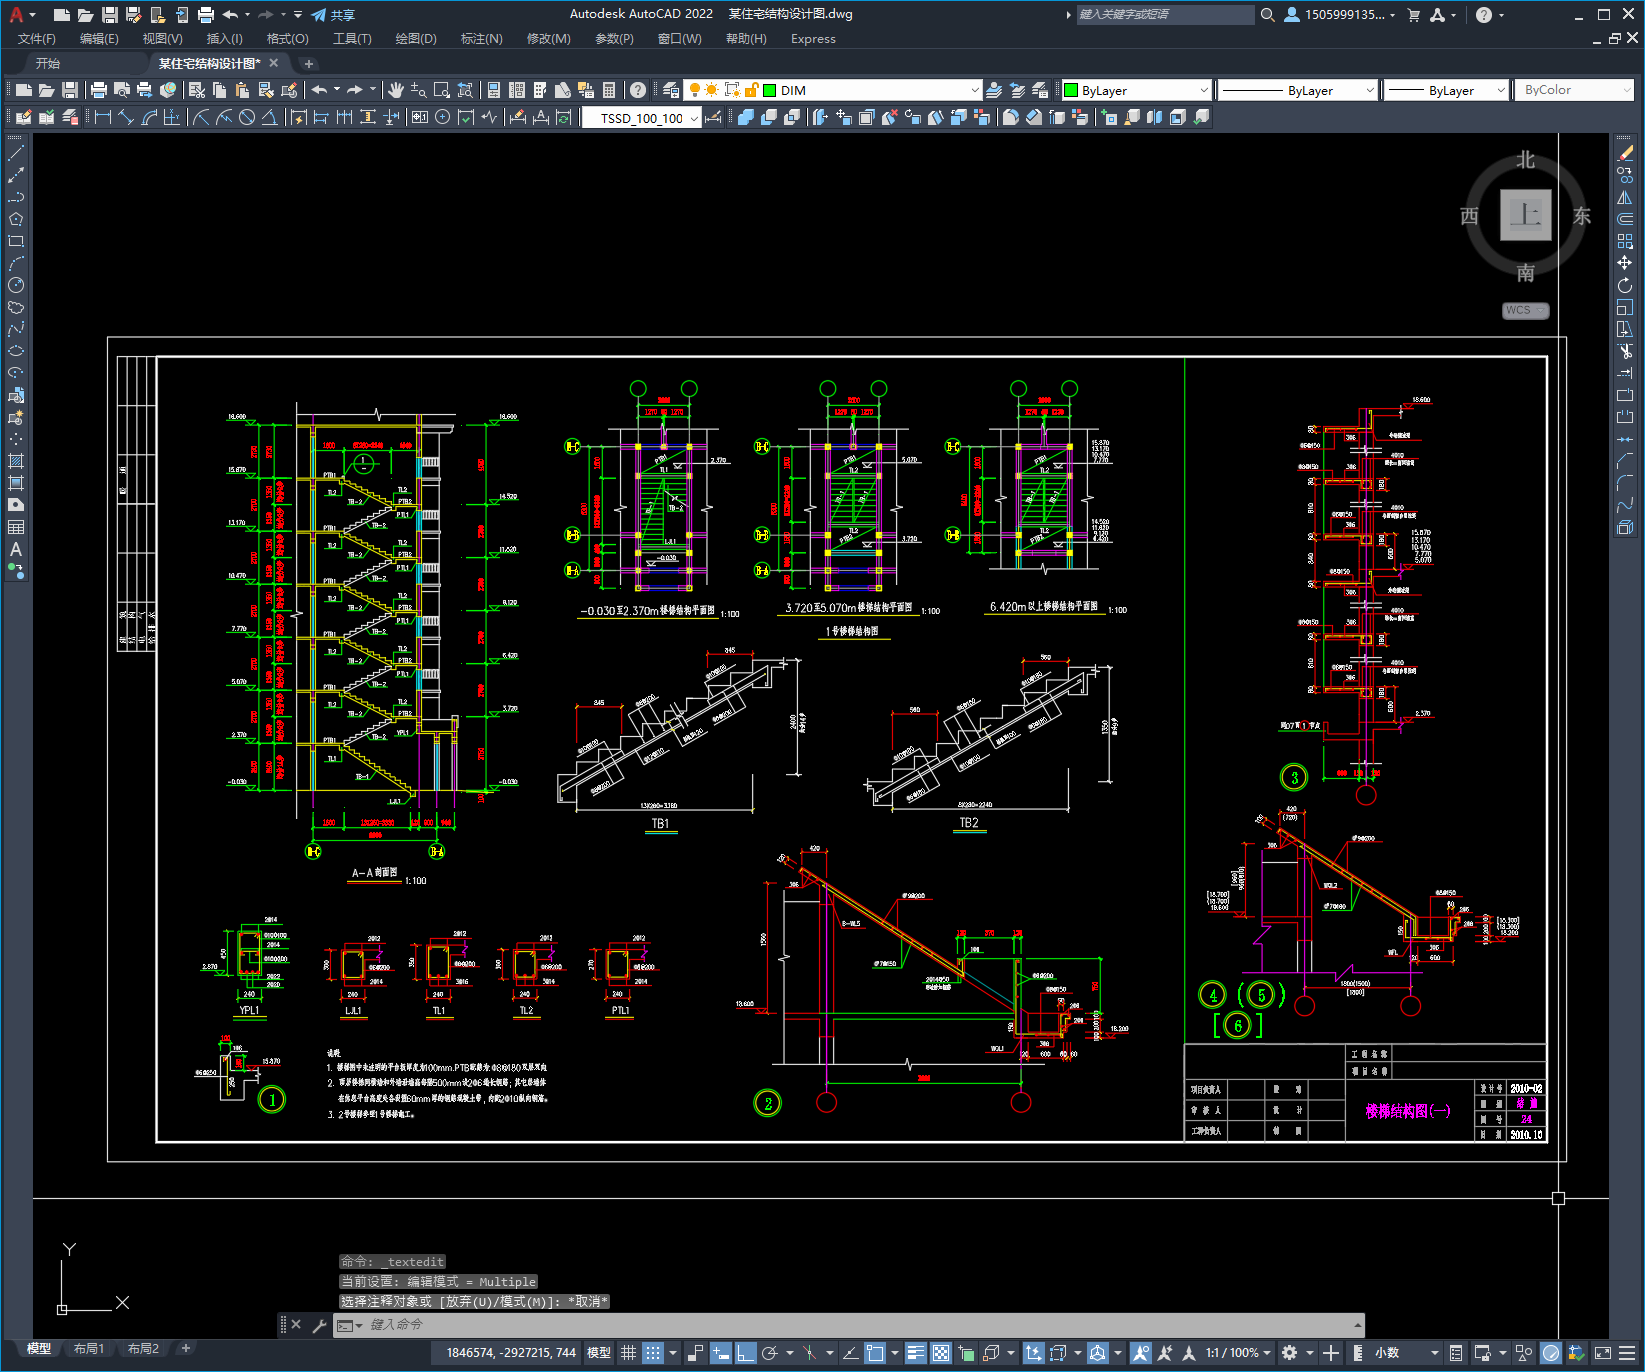Toggle lineweight display in status bar
This screenshot has width=1645, height=1372.
[915, 1353]
